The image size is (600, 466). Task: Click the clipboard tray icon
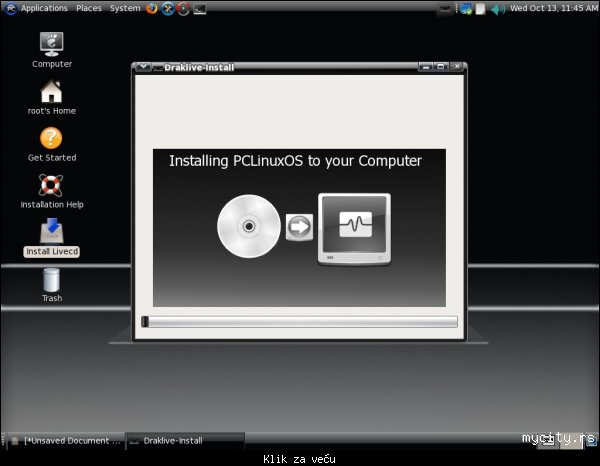click(480, 9)
